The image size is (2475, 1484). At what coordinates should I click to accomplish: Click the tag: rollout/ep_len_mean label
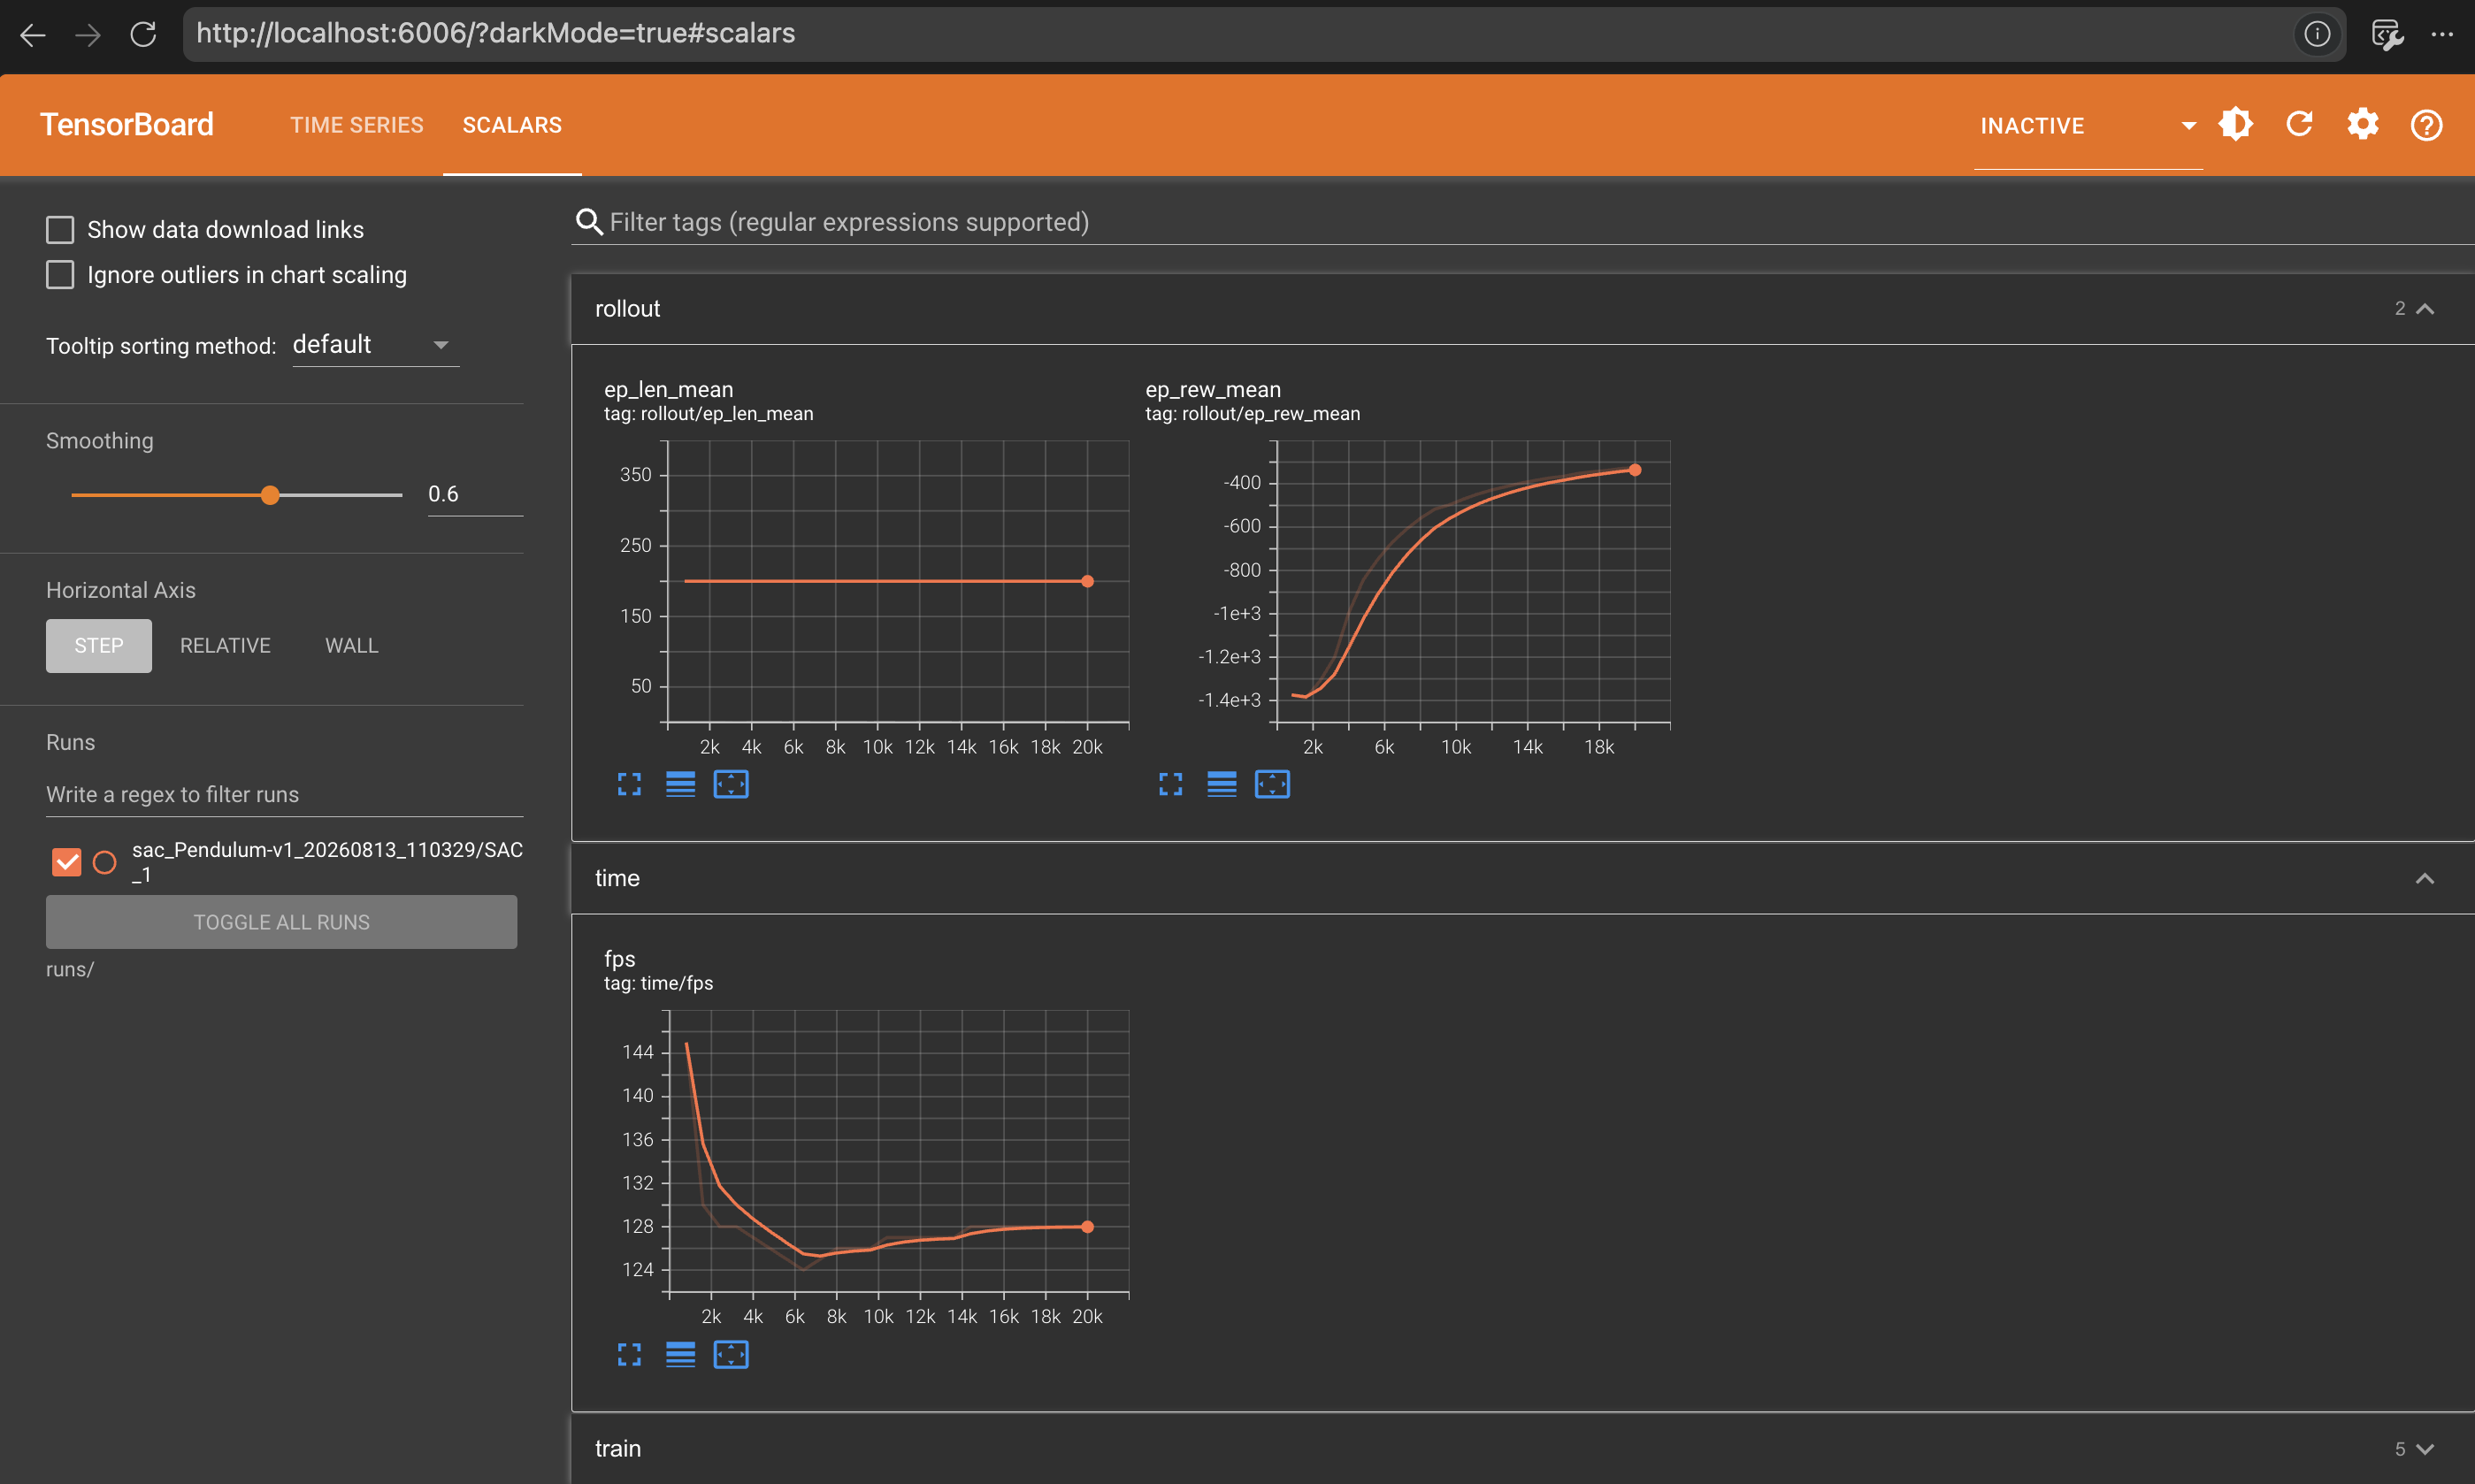pyautogui.click(x=708, y=414)
